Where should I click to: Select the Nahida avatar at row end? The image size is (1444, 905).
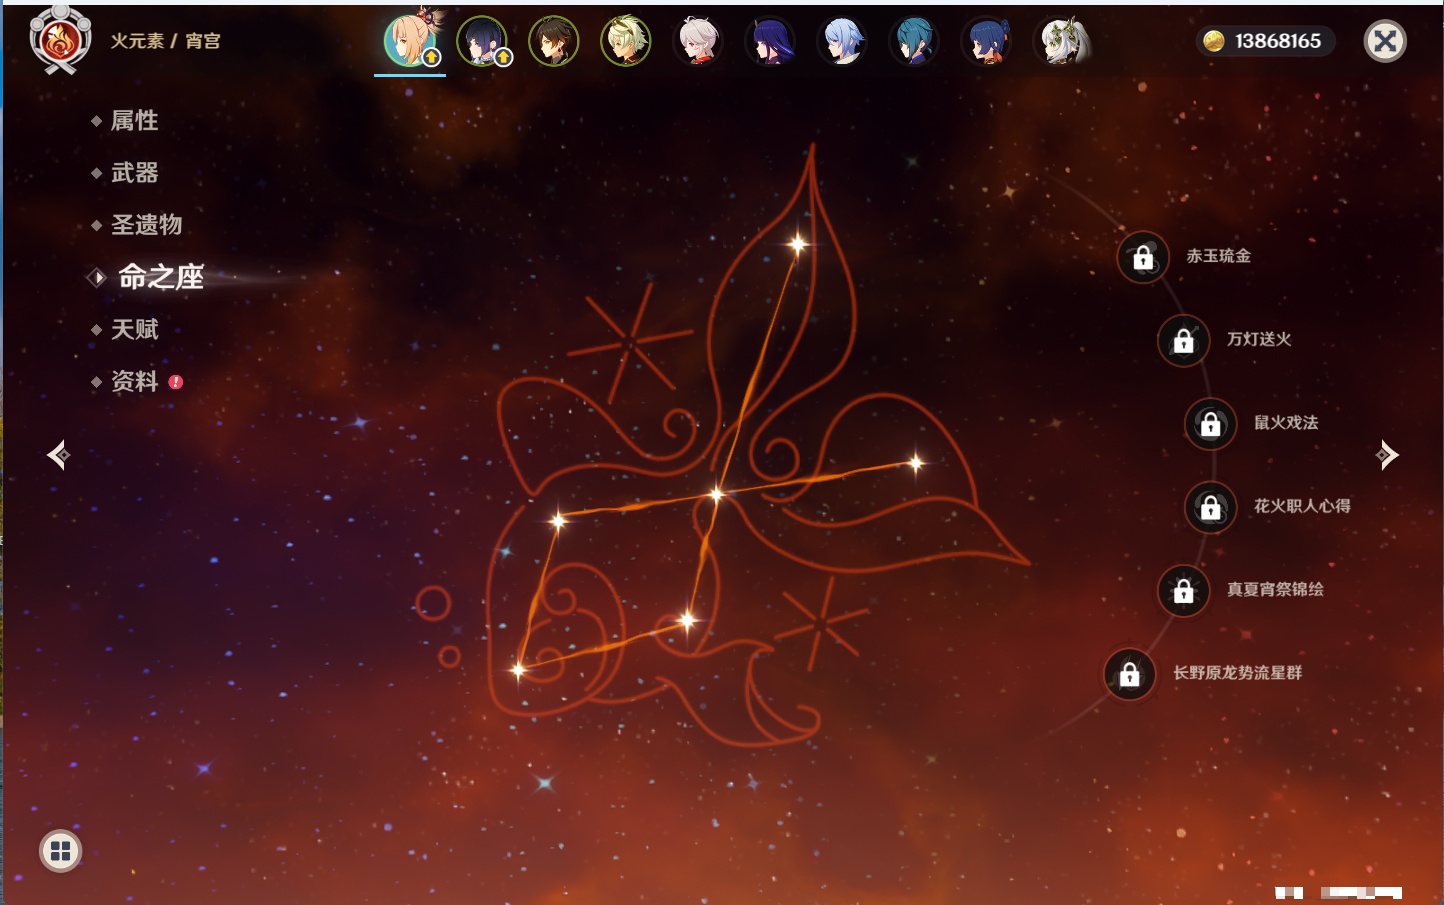tap(1060, 41)
